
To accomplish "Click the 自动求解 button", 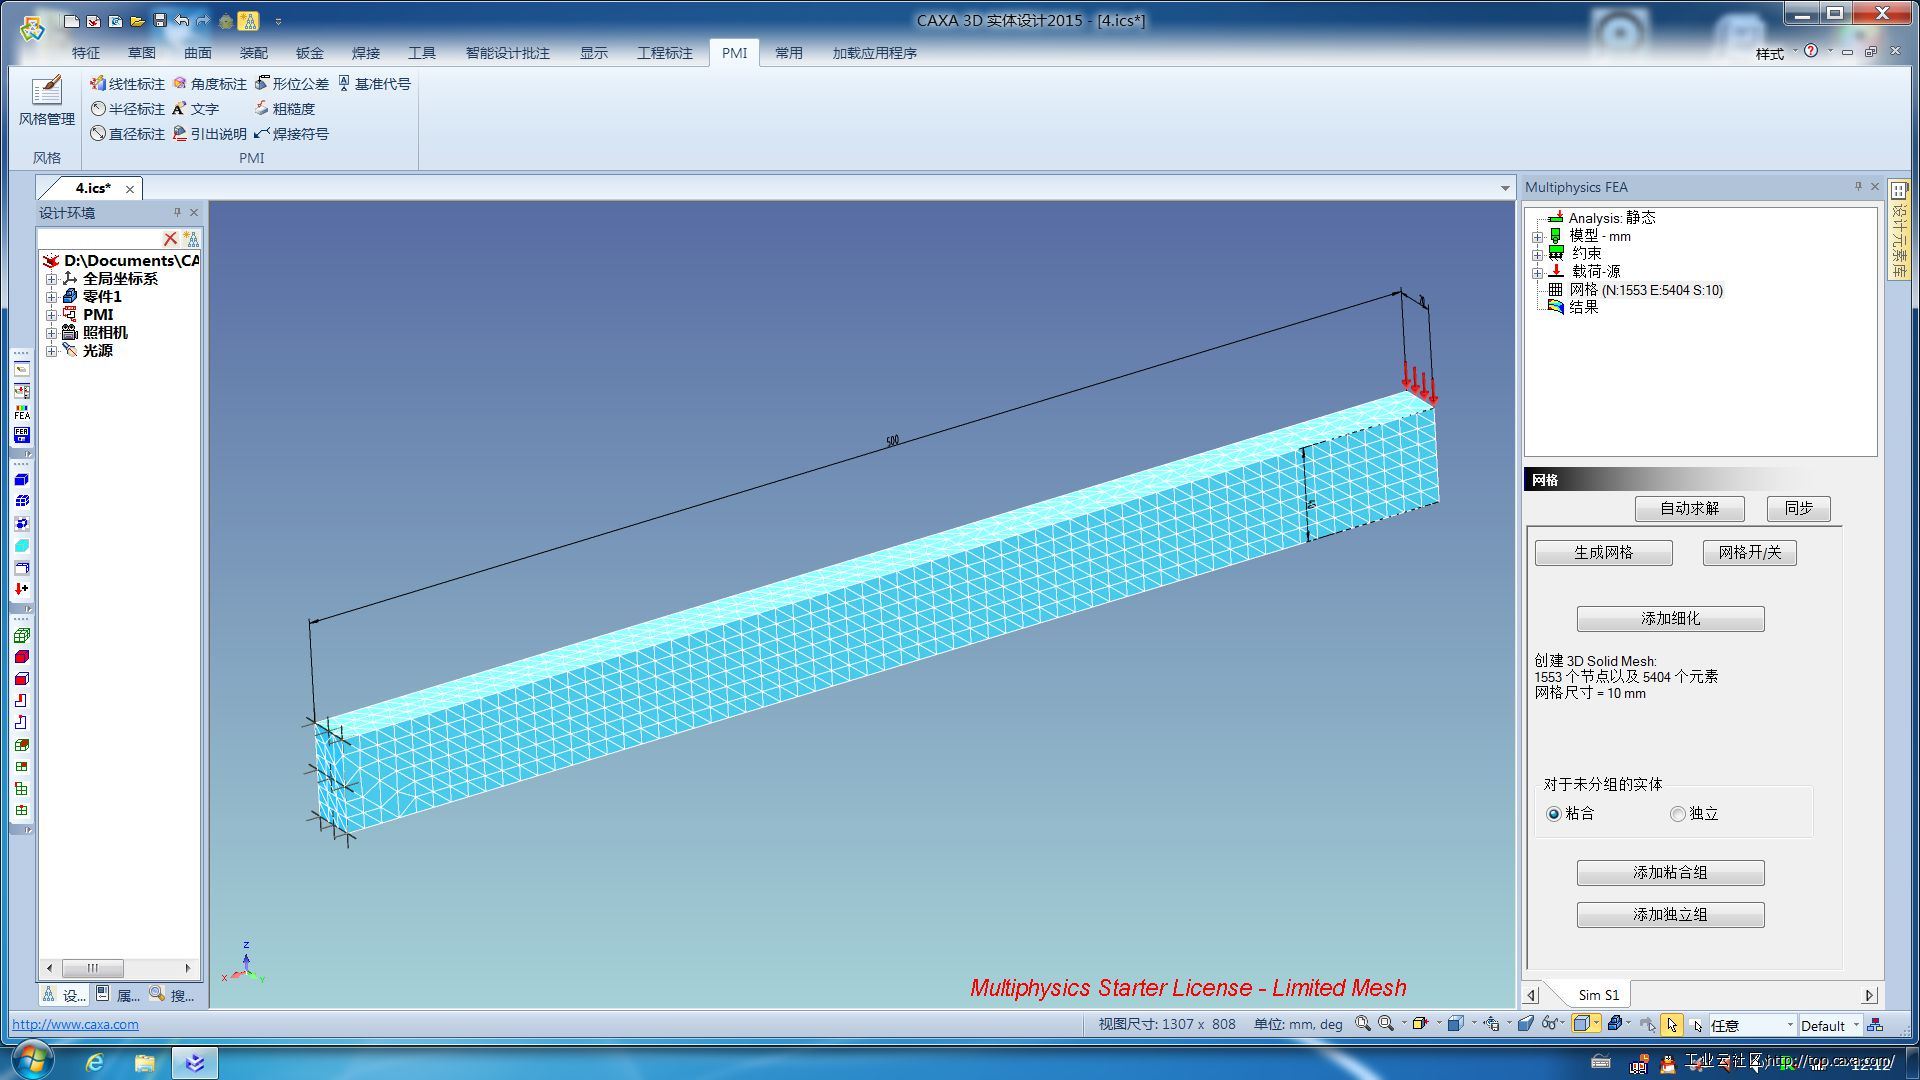I will click(x=1689, y=509).
